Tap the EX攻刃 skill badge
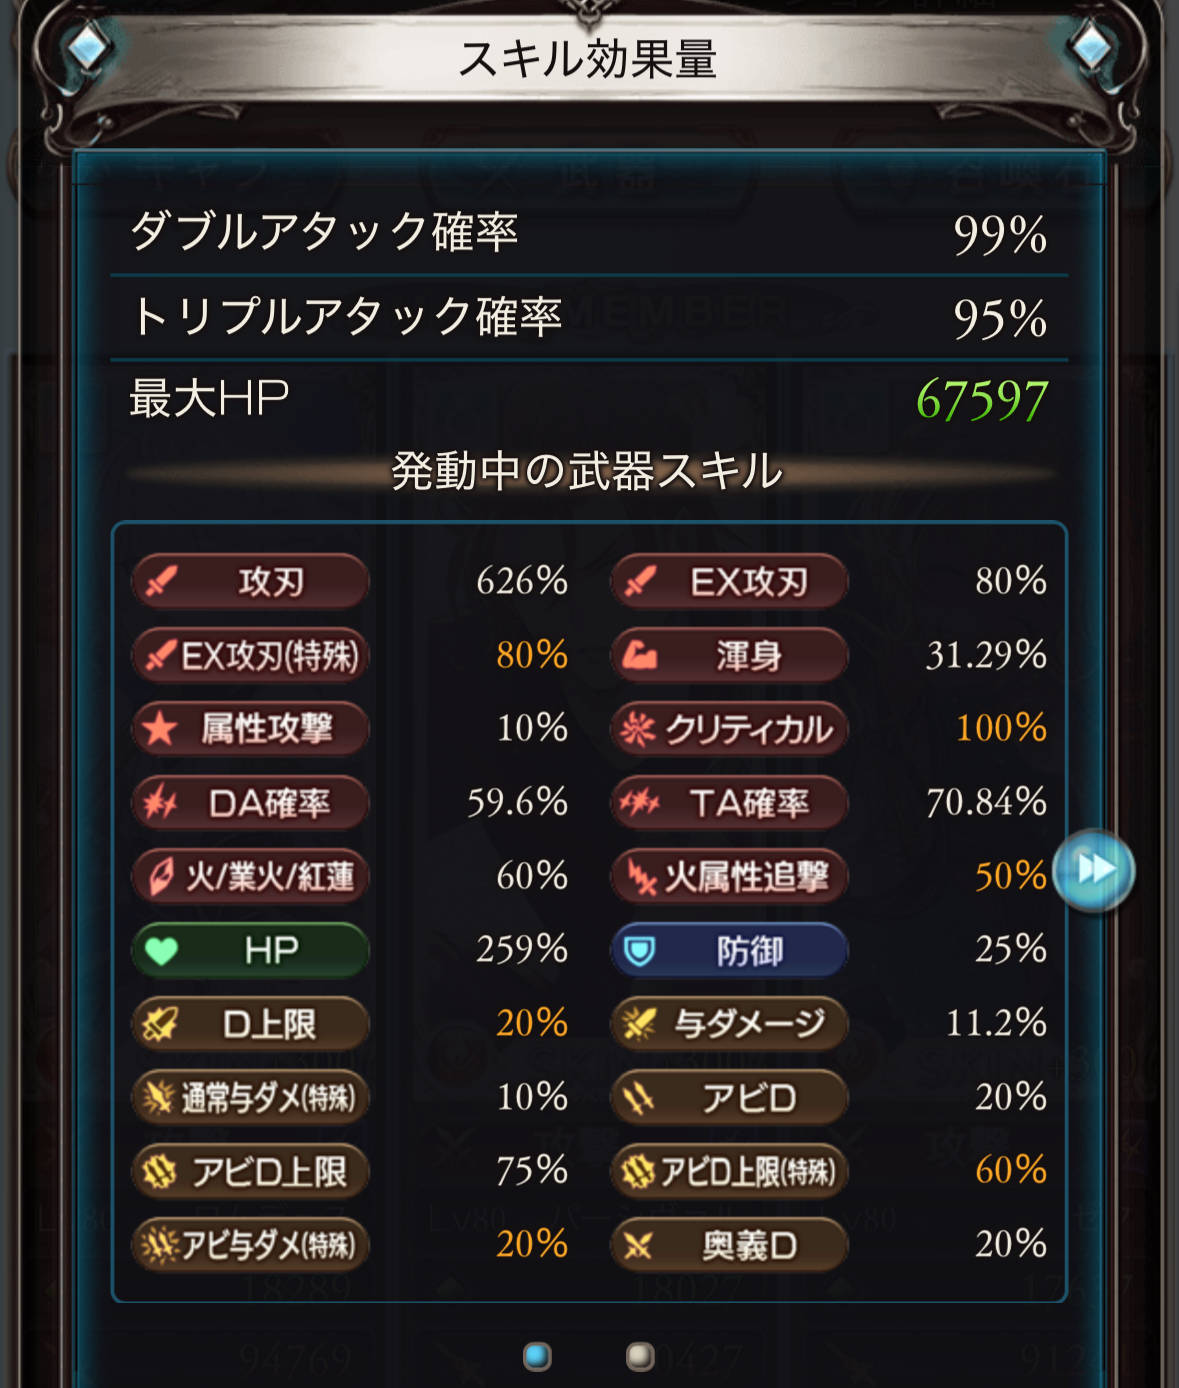The width and height of the screenshot is (1179, 1388). click(729, 581)
